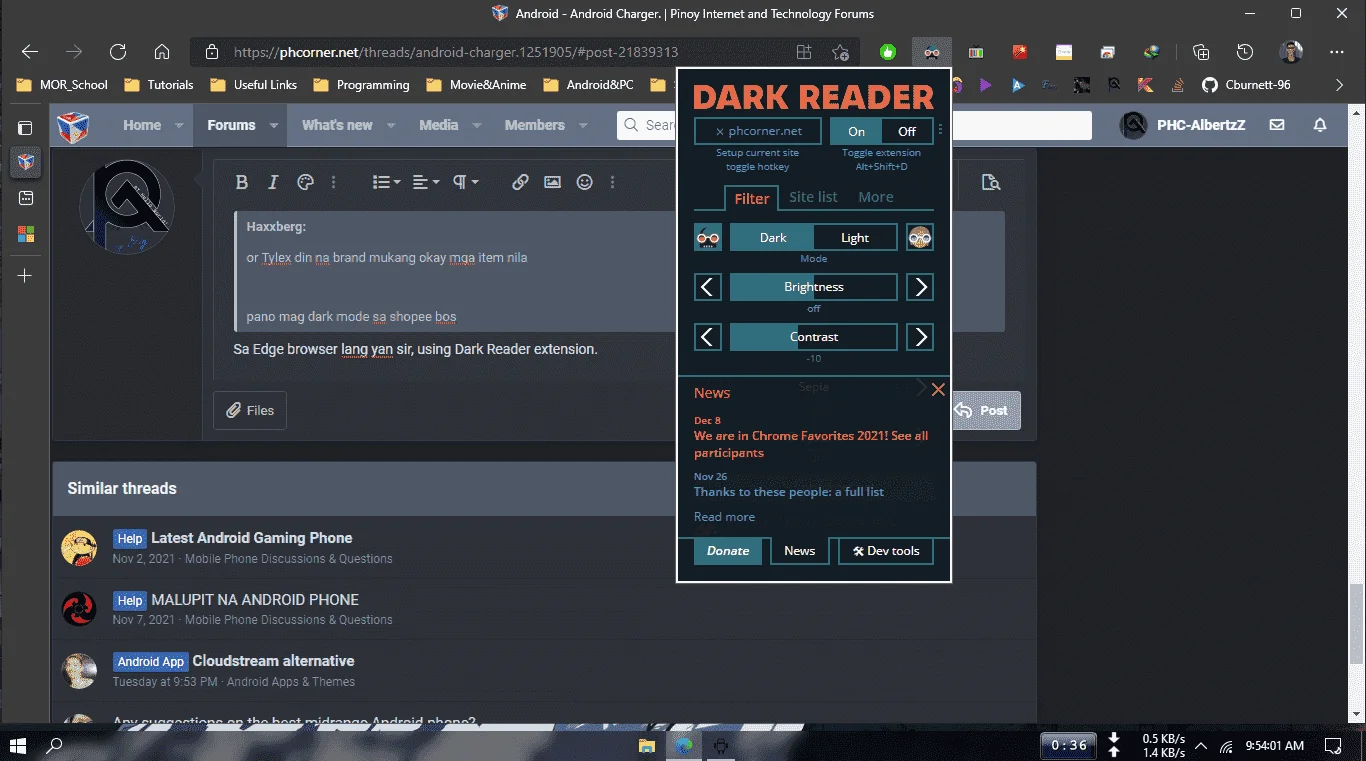The height and width of the screenshot is (761, 1366).
Task: Open Edge tab actions menu in sidebar
Action: pos(25,128)
